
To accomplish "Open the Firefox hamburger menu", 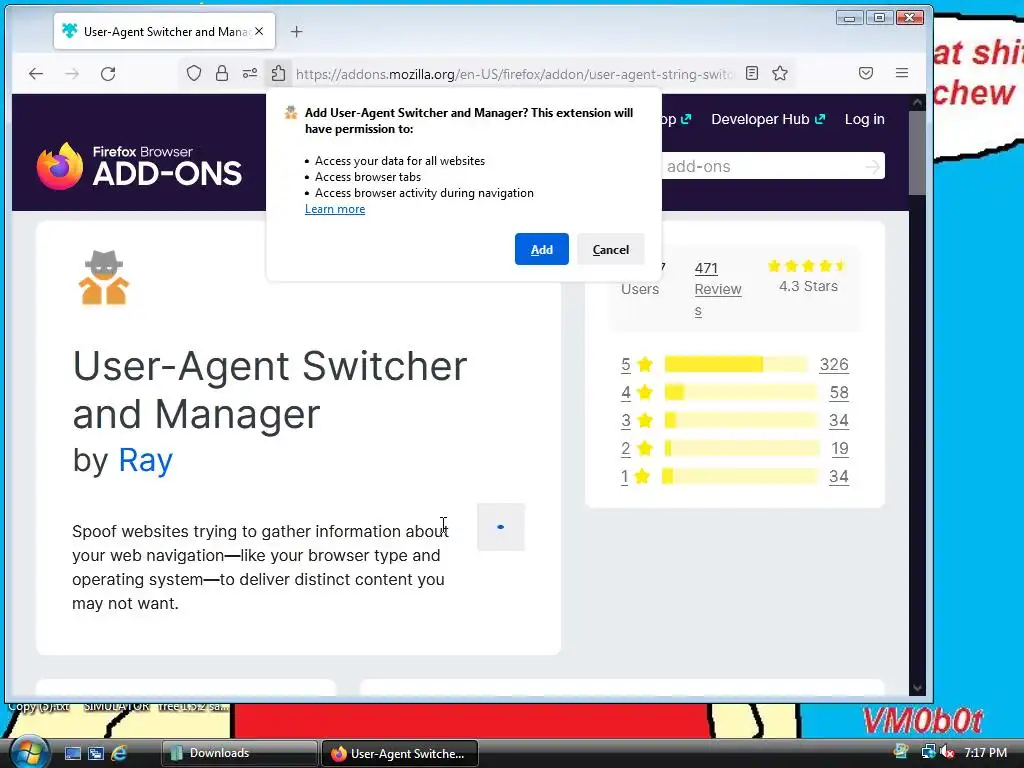I will 902,73.
